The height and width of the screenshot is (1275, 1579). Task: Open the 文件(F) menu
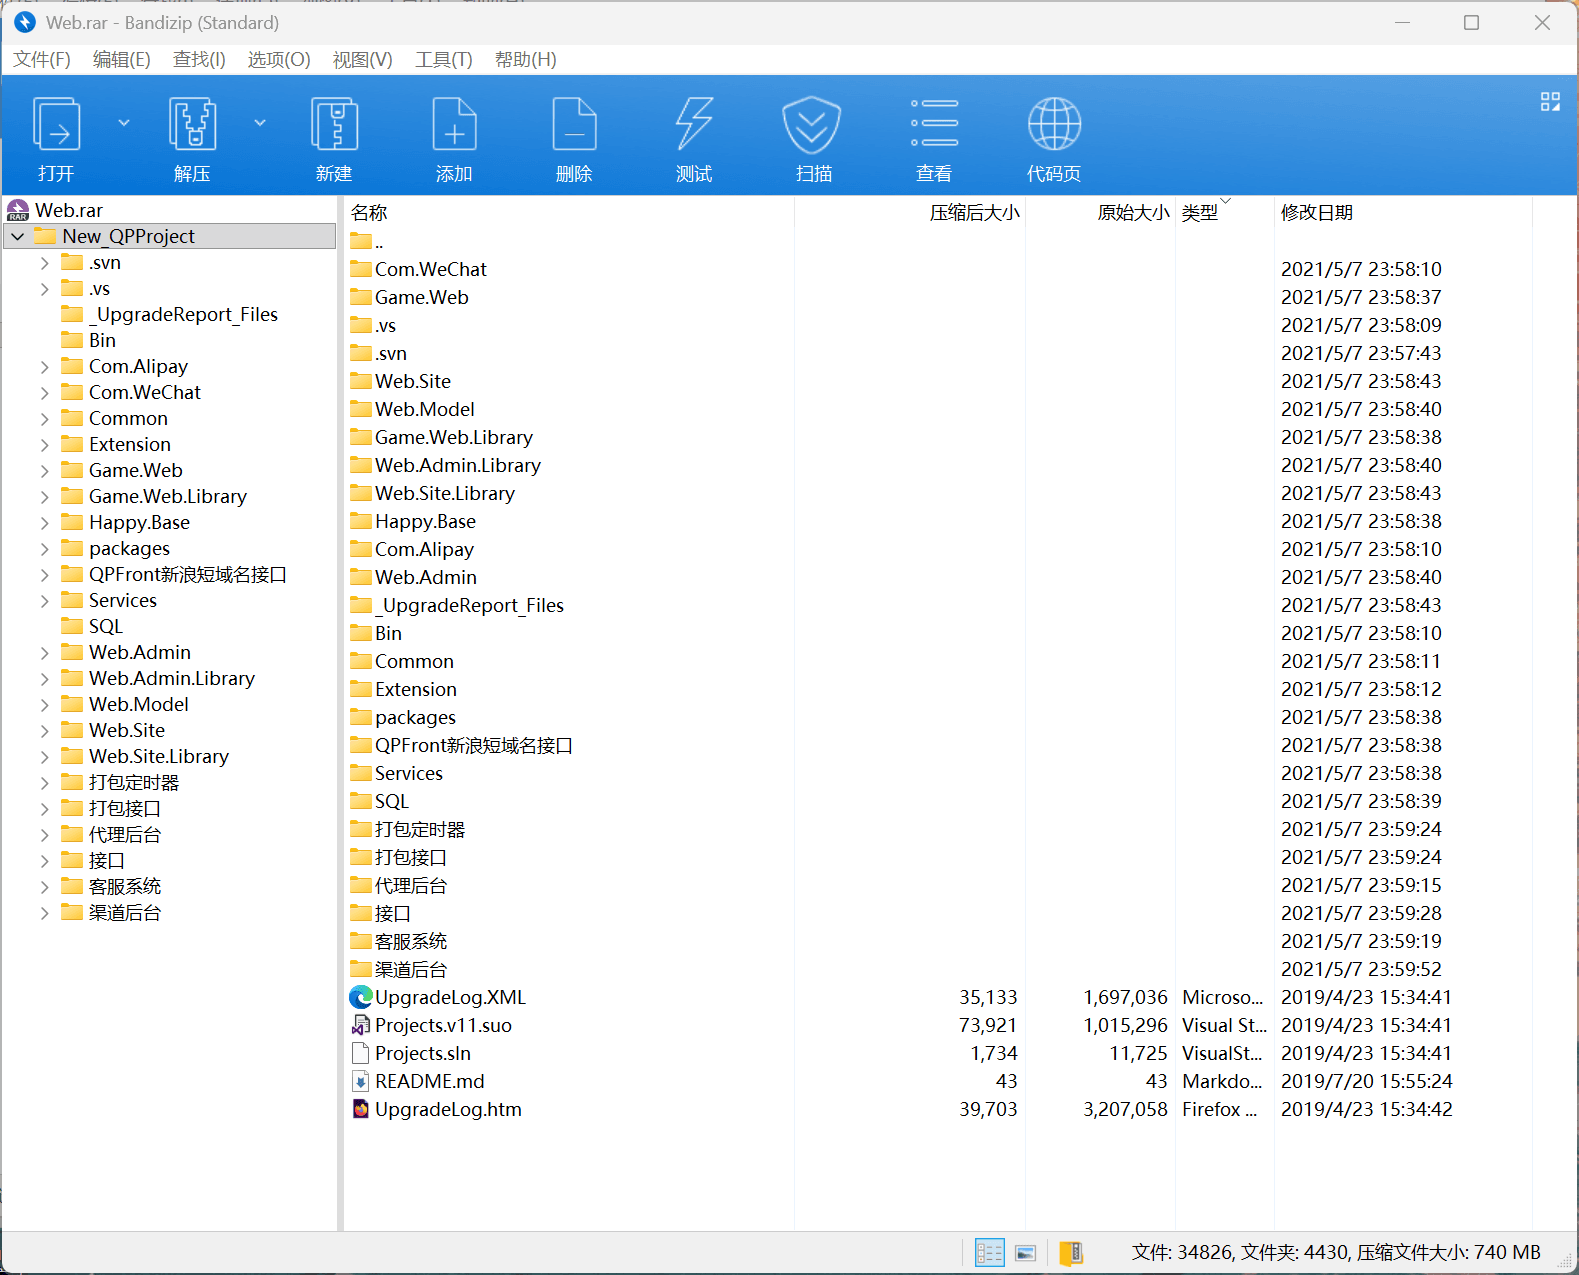point(42,60)
